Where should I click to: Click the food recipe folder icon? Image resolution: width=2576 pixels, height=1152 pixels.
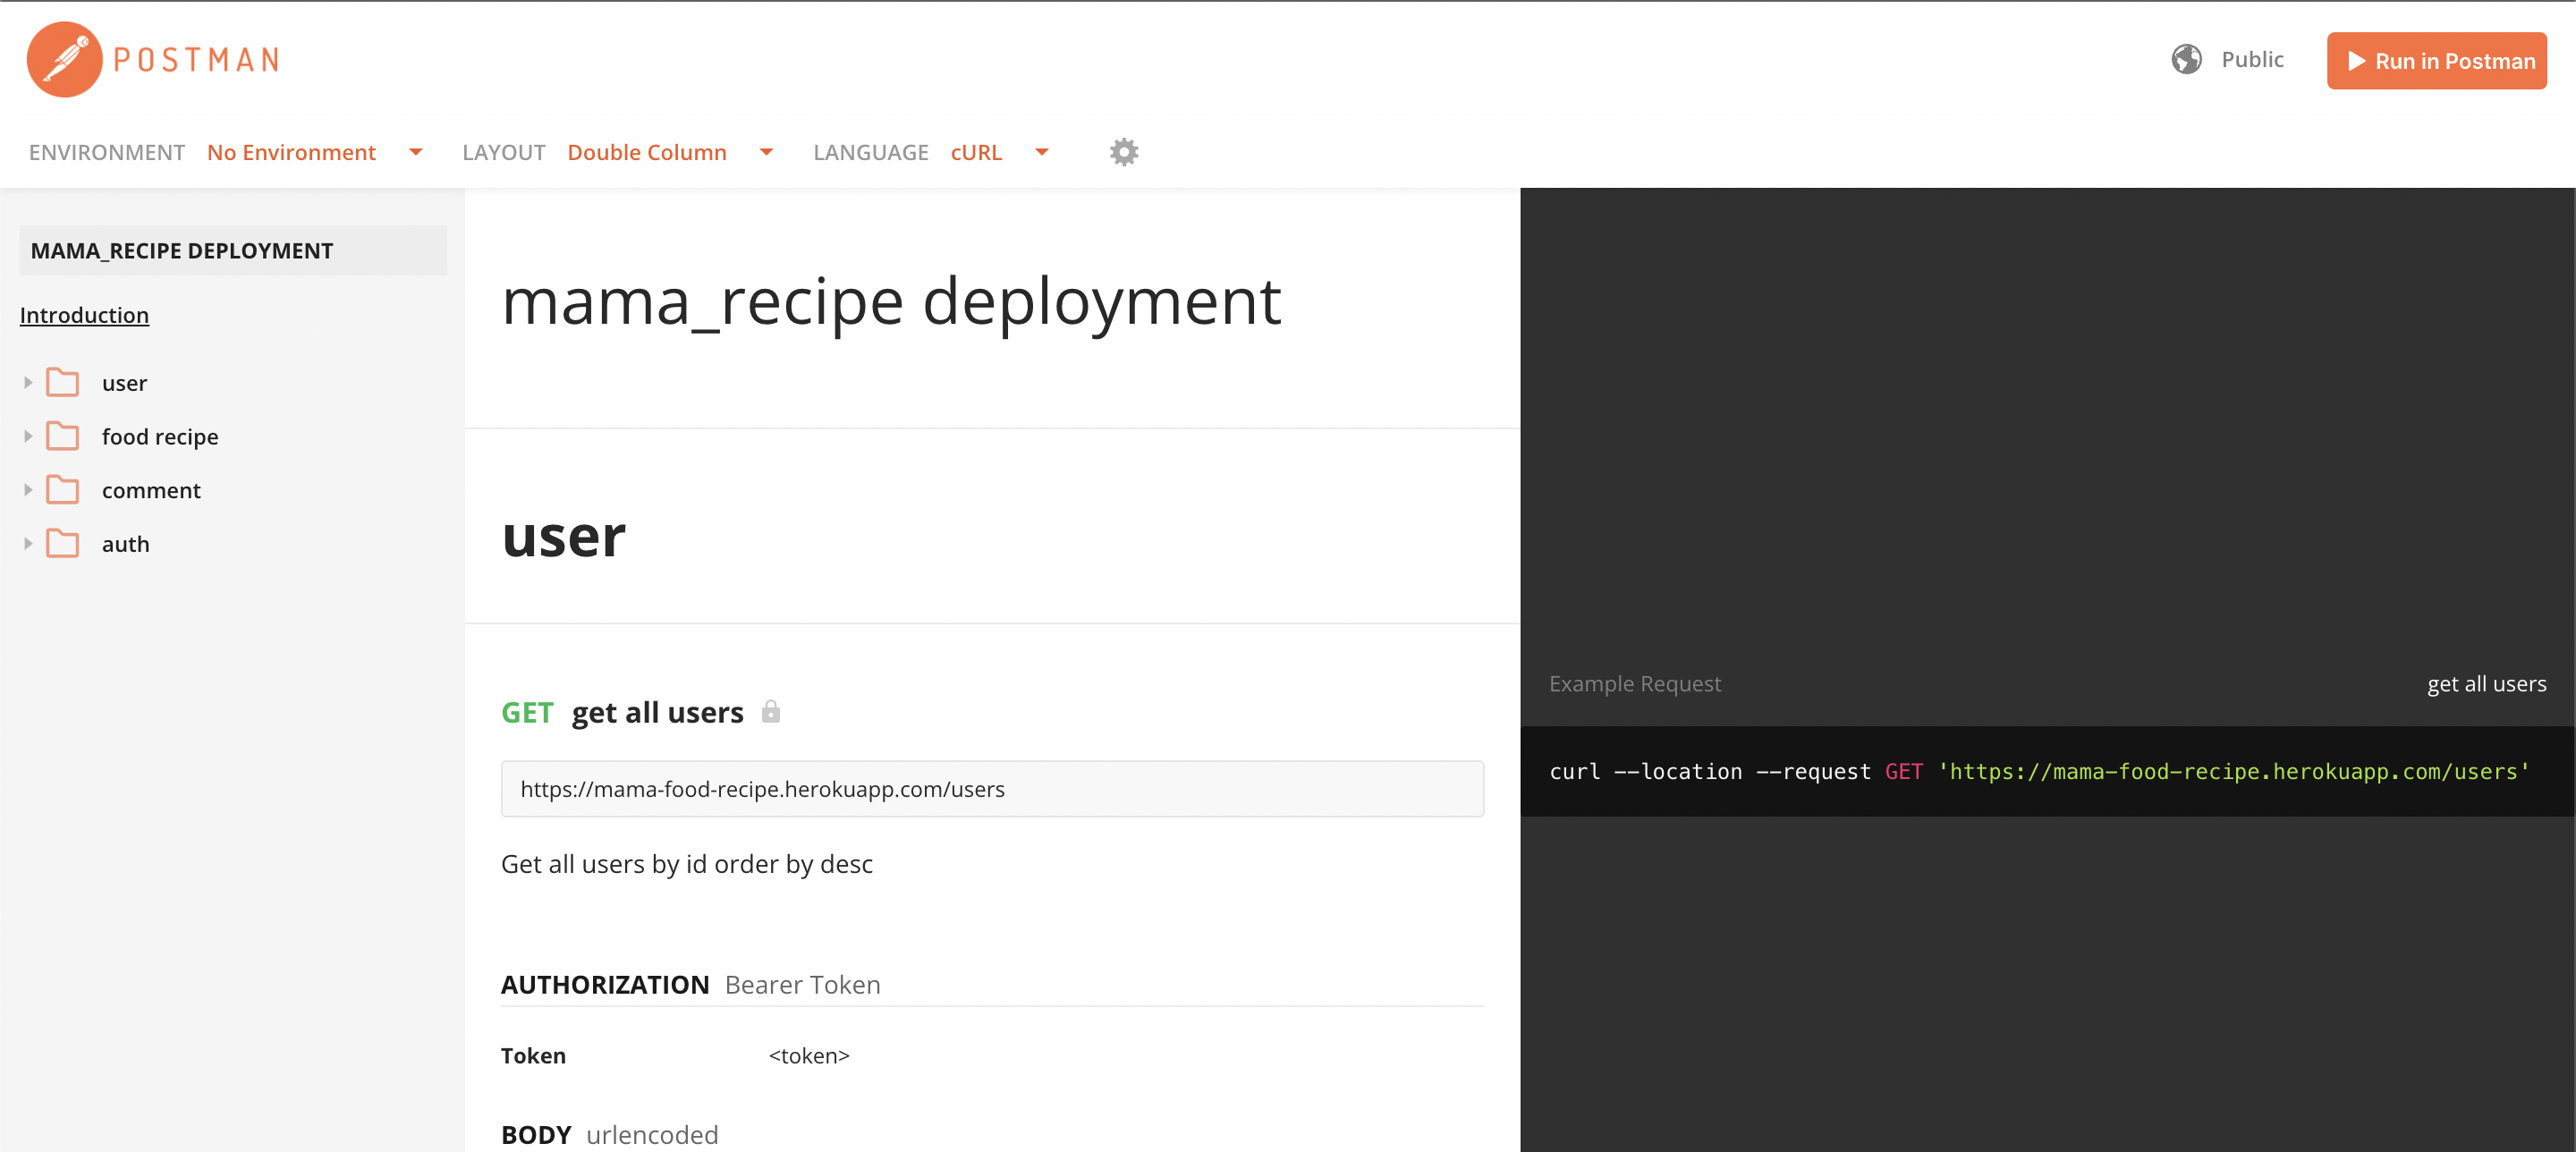pyautogui.click(x=64, y=436)
